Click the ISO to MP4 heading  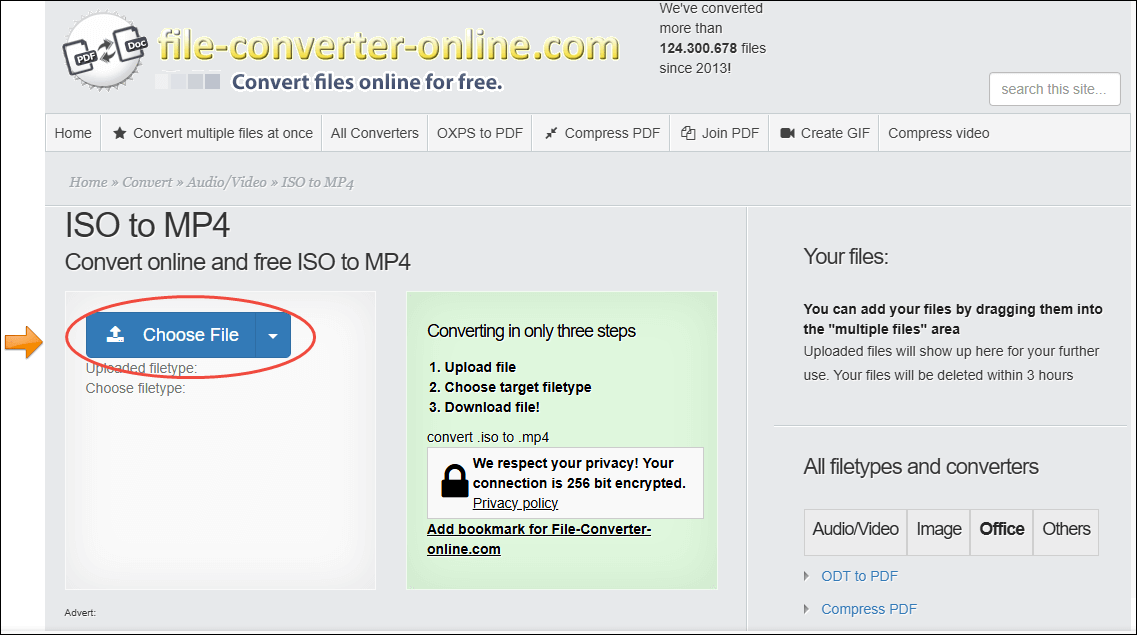[x=147, y=225]
